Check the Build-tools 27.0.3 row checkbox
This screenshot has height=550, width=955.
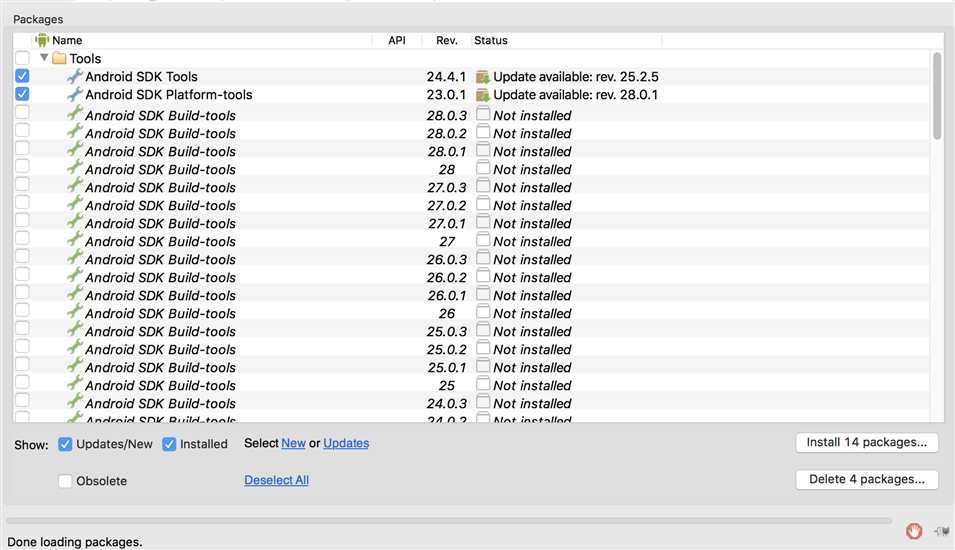click(23, 184)
